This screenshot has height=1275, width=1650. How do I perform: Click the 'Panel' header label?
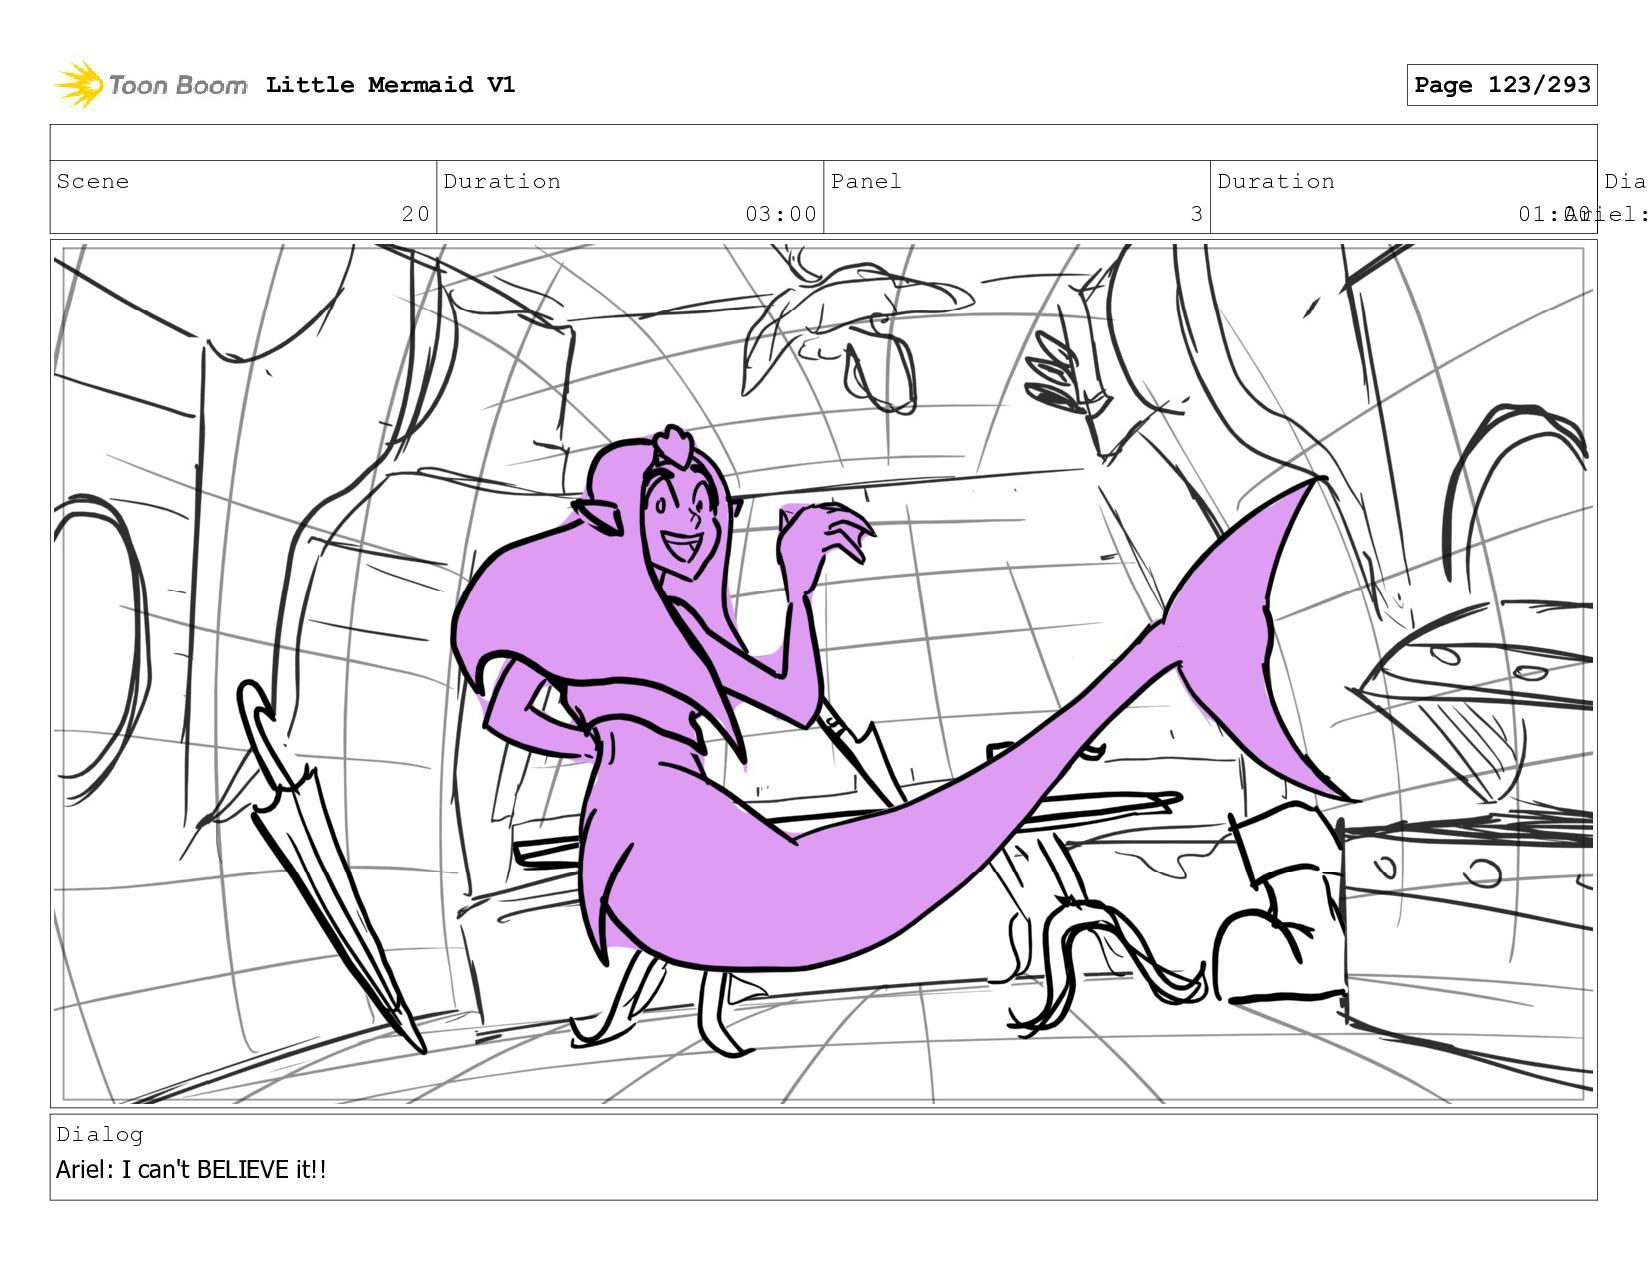click(866, 181)
